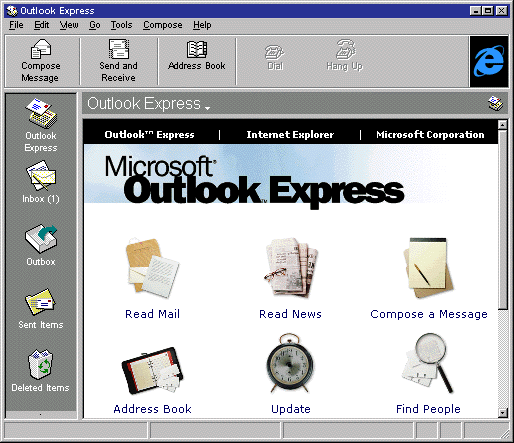Open the Edit menu
The image size is (514, 443).
(x=42, y=25)
